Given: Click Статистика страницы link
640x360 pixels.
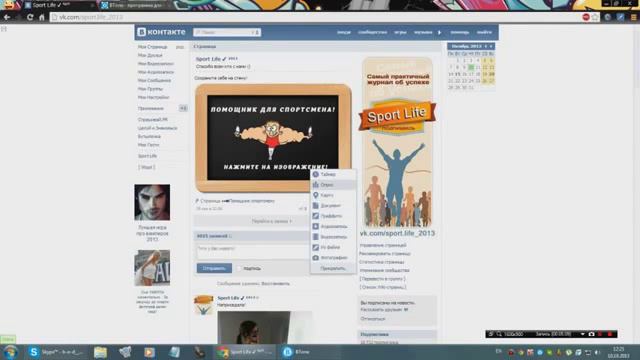Looking at the screenshot, I should click(382, 262).
